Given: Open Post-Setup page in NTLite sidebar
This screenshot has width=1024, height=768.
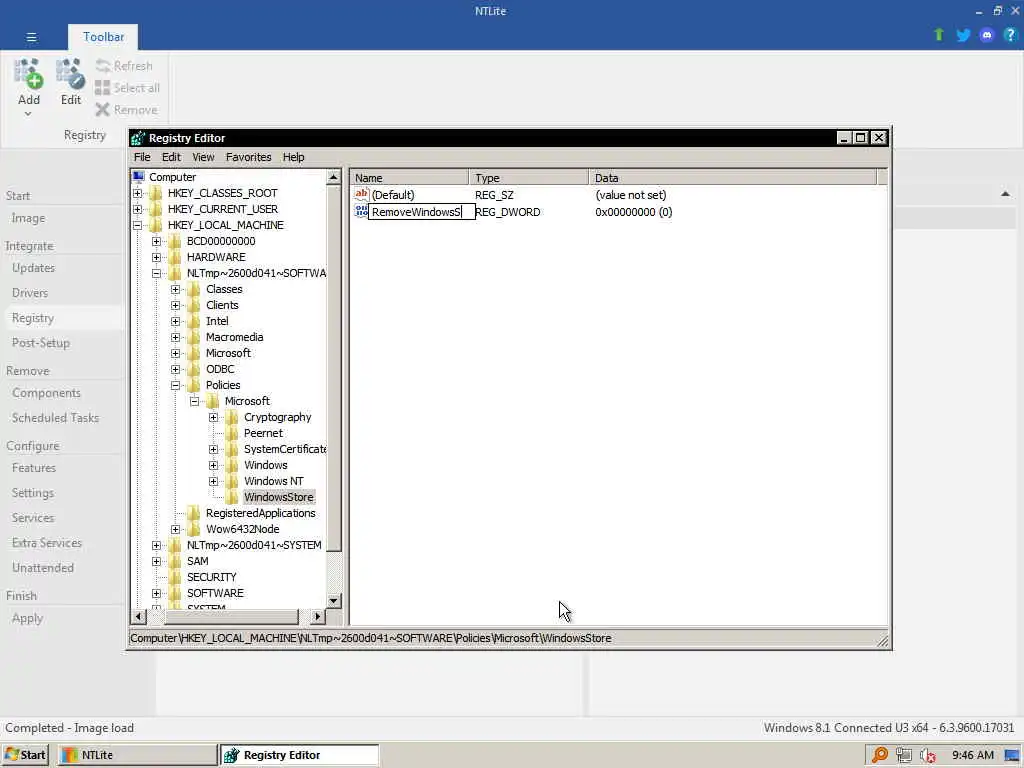Looking at the screenshot, I should [x=40, y=343].
